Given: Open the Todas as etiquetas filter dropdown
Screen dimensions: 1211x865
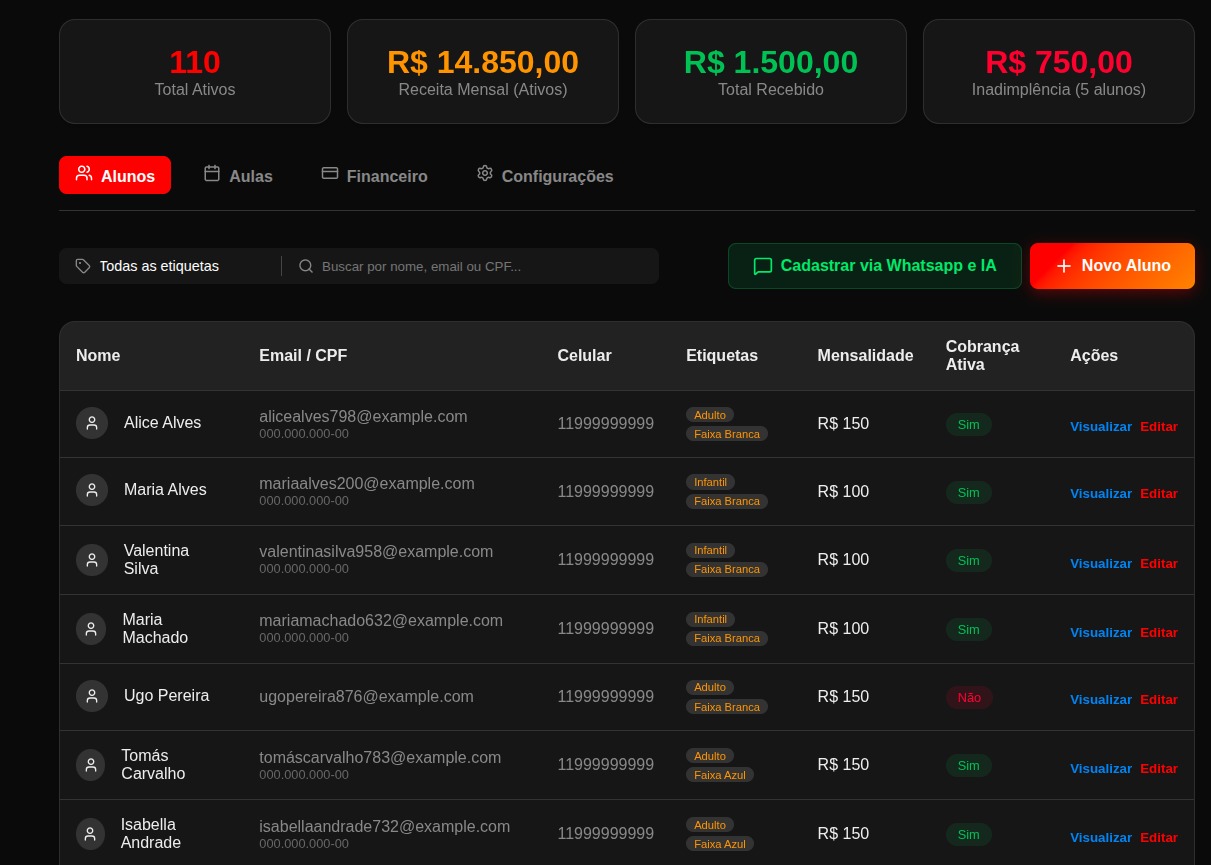Looking at the screenshot, I should coord(159,266).
